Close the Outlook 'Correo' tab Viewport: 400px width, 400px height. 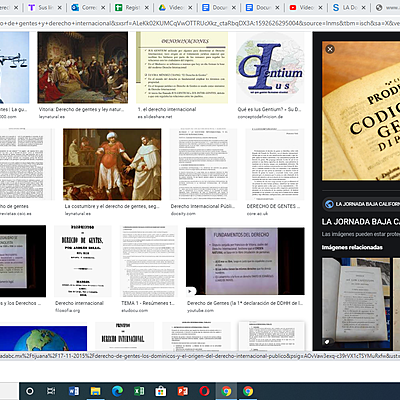[103, 7]
